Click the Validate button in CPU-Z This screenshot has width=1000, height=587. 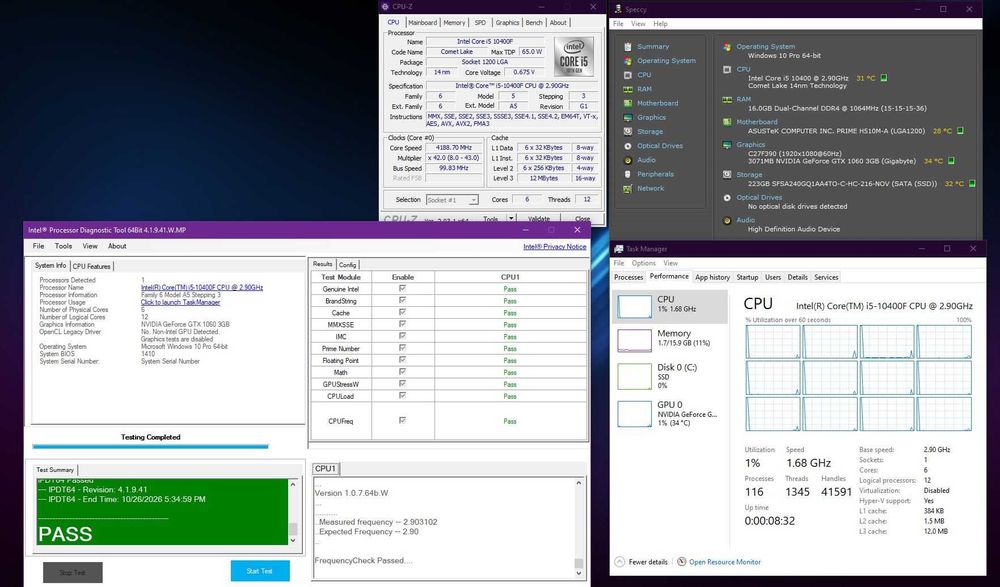pyautogui.click(x=540, y=219)
